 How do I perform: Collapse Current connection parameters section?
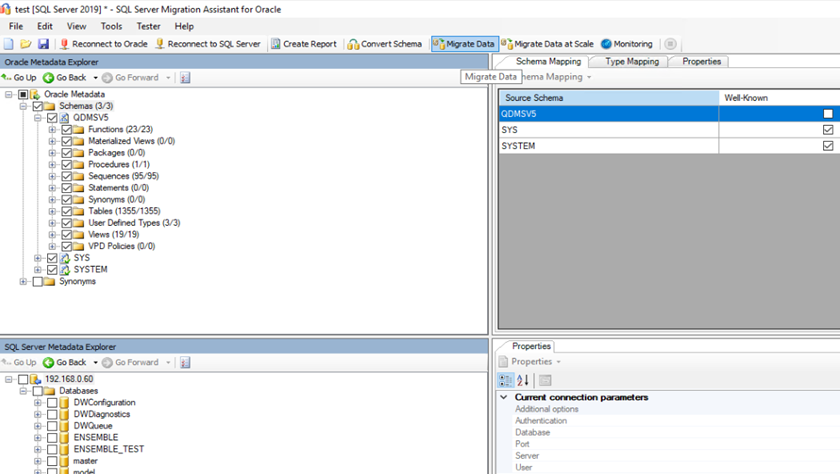[504, 397]
